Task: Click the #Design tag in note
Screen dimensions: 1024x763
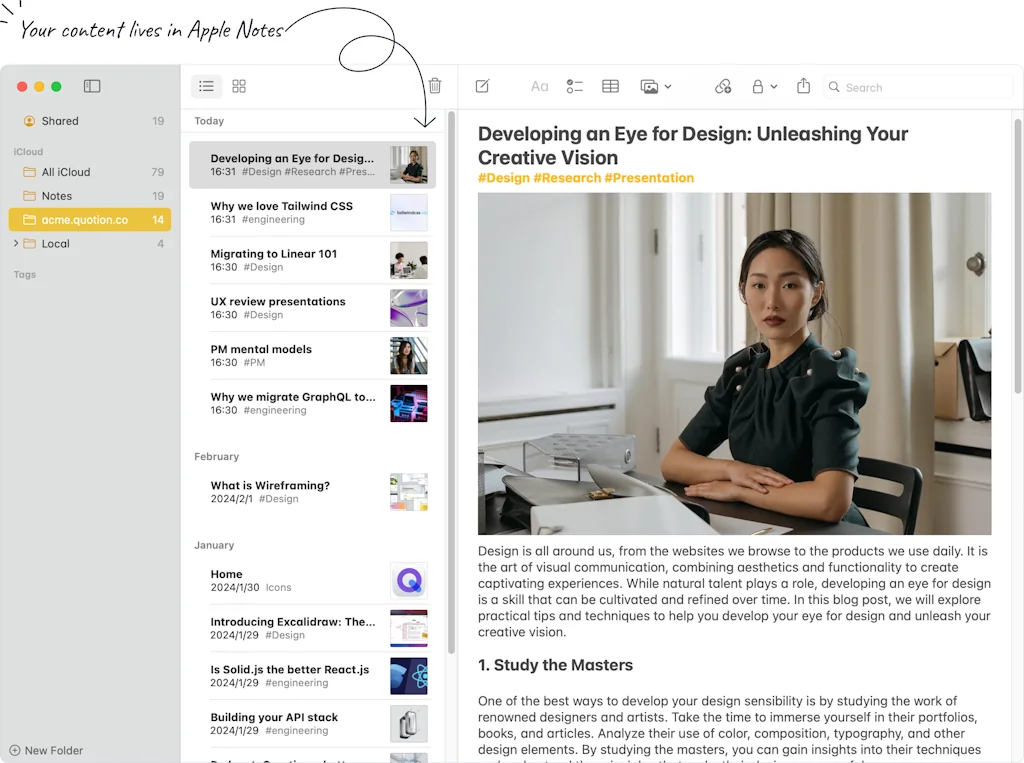Action: [503, 178]
